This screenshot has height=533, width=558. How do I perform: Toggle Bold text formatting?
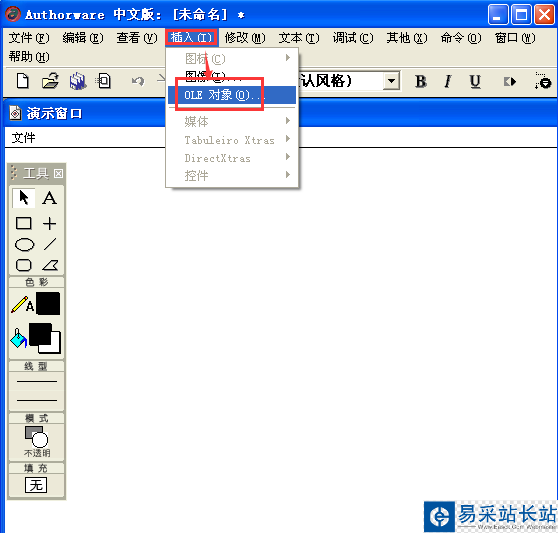(421, 81)
